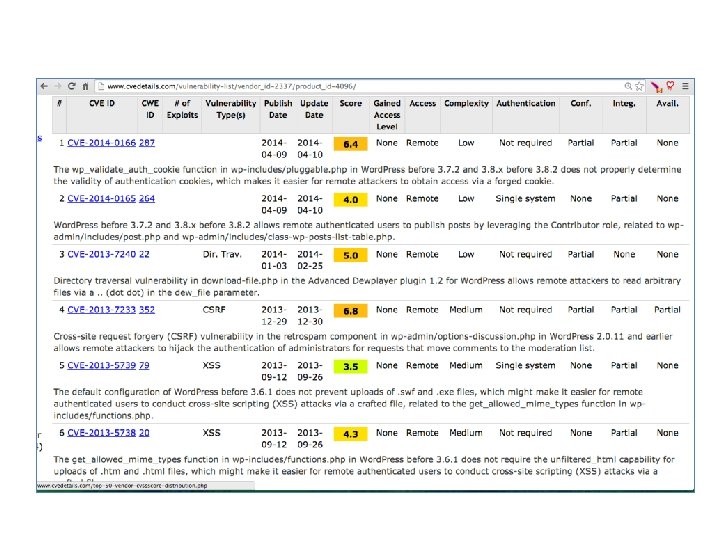Reload the page with refresh icon
This screenshot has width=720, height=540.
tap(72, 86)
